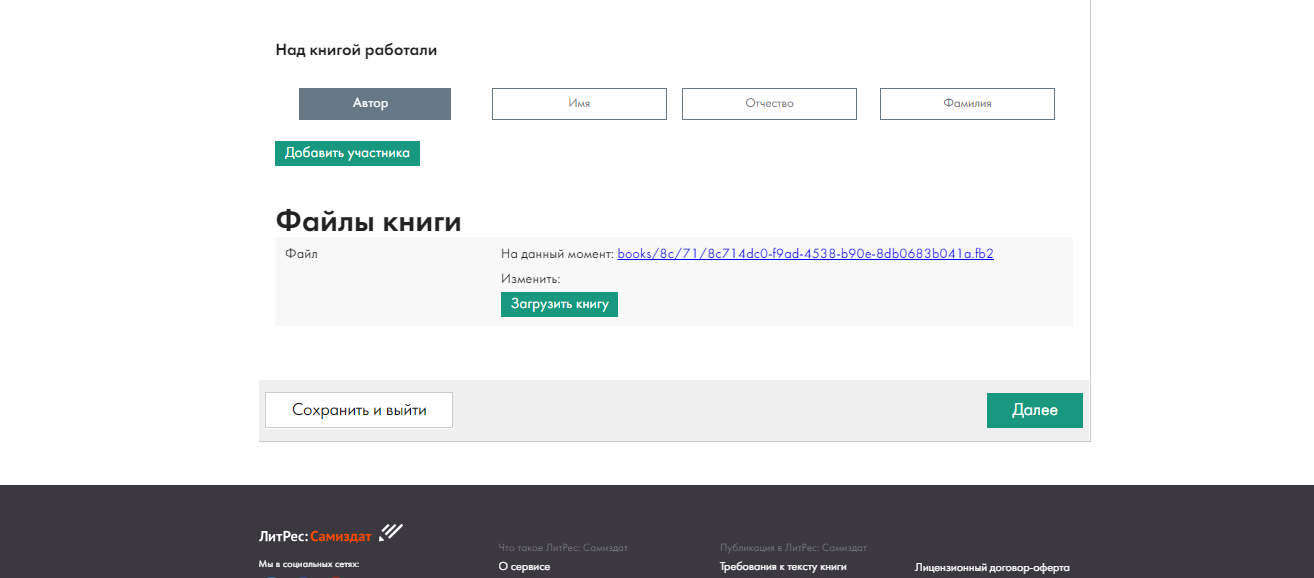
Task: Focus the Отчество text field
Action: pos(769,104)
